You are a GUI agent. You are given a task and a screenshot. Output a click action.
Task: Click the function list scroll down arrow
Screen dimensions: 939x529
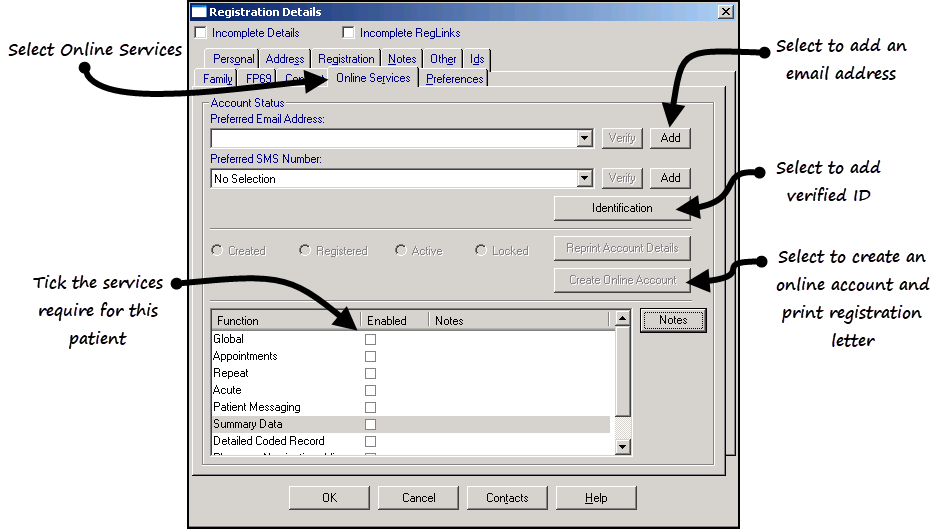(623, 446)
